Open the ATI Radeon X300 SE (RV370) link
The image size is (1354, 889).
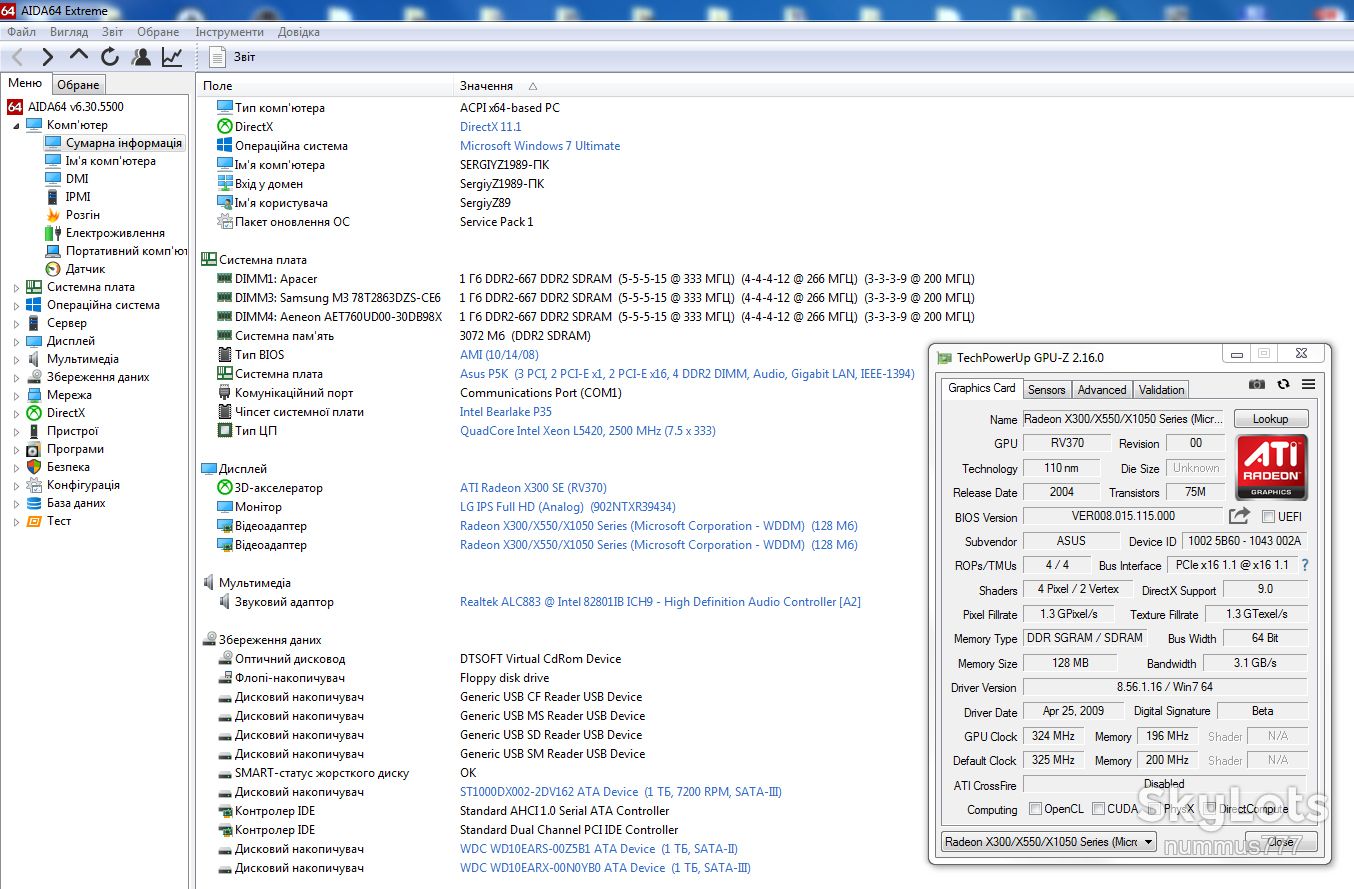click(533, 488)
